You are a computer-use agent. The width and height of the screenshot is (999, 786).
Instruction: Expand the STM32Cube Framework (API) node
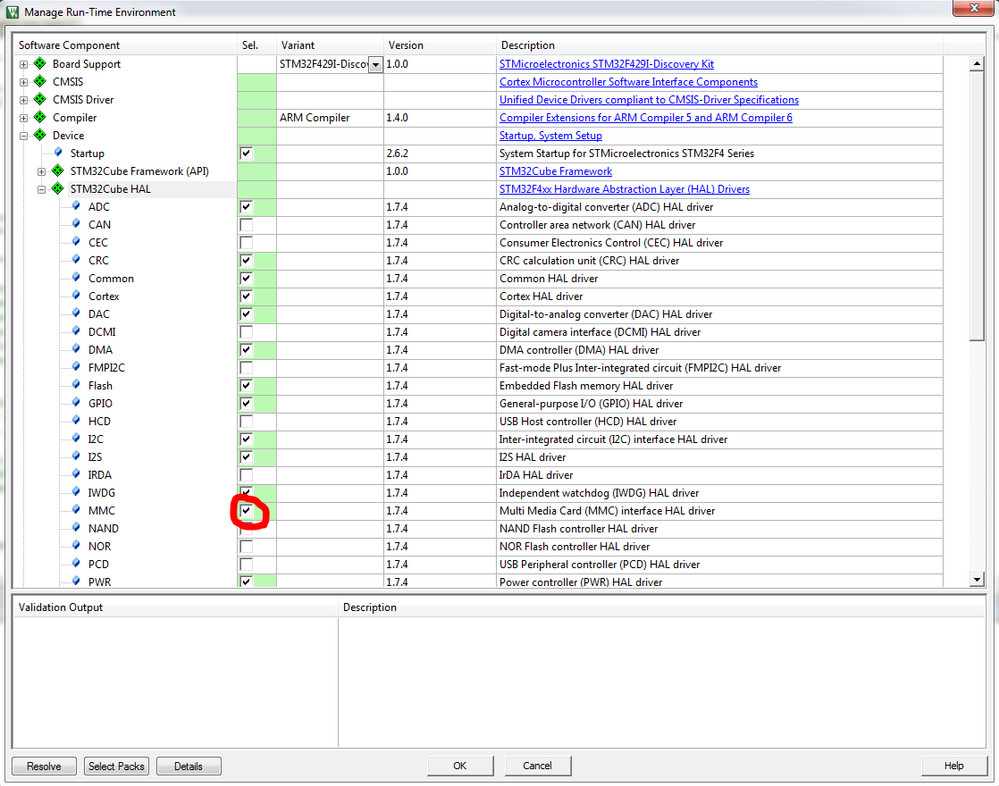pyautogui.click(x=41, y=171)
